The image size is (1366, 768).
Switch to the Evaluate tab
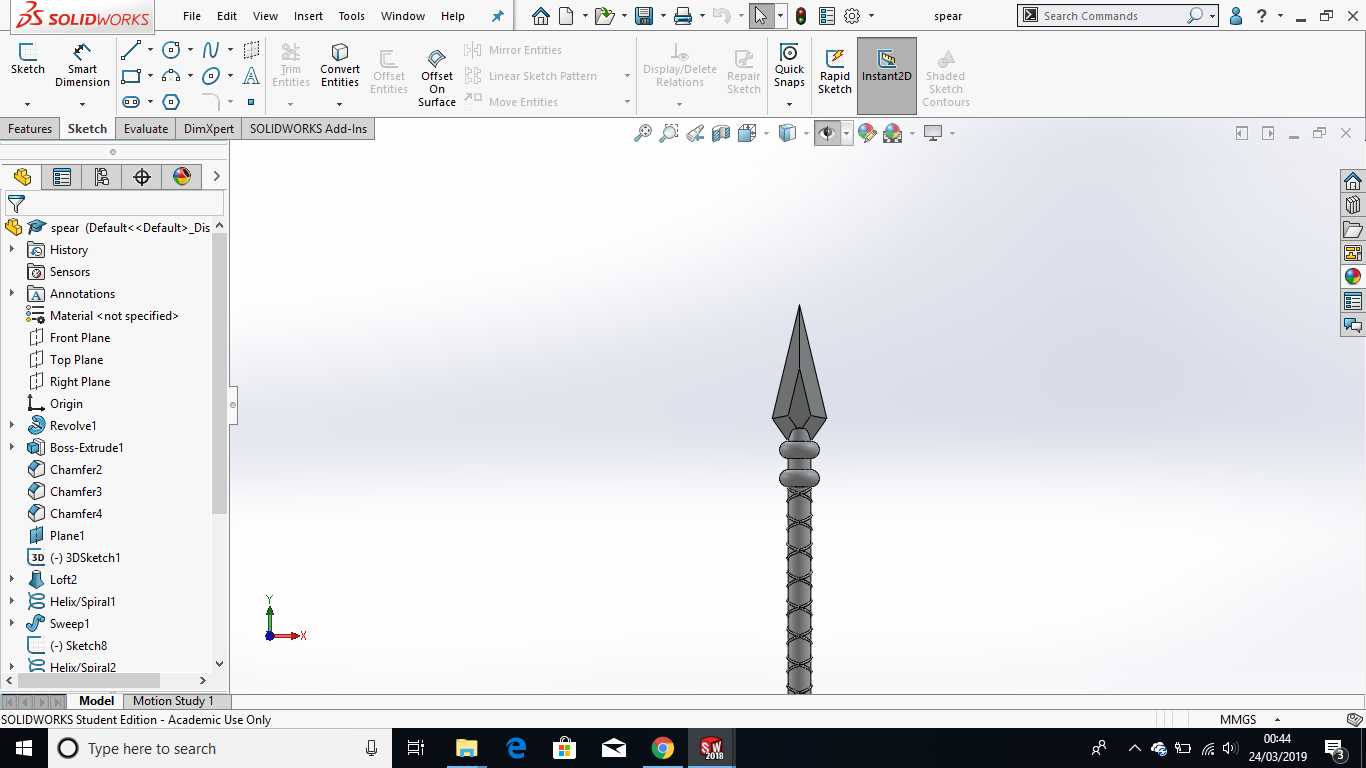[x=146, y=129]
